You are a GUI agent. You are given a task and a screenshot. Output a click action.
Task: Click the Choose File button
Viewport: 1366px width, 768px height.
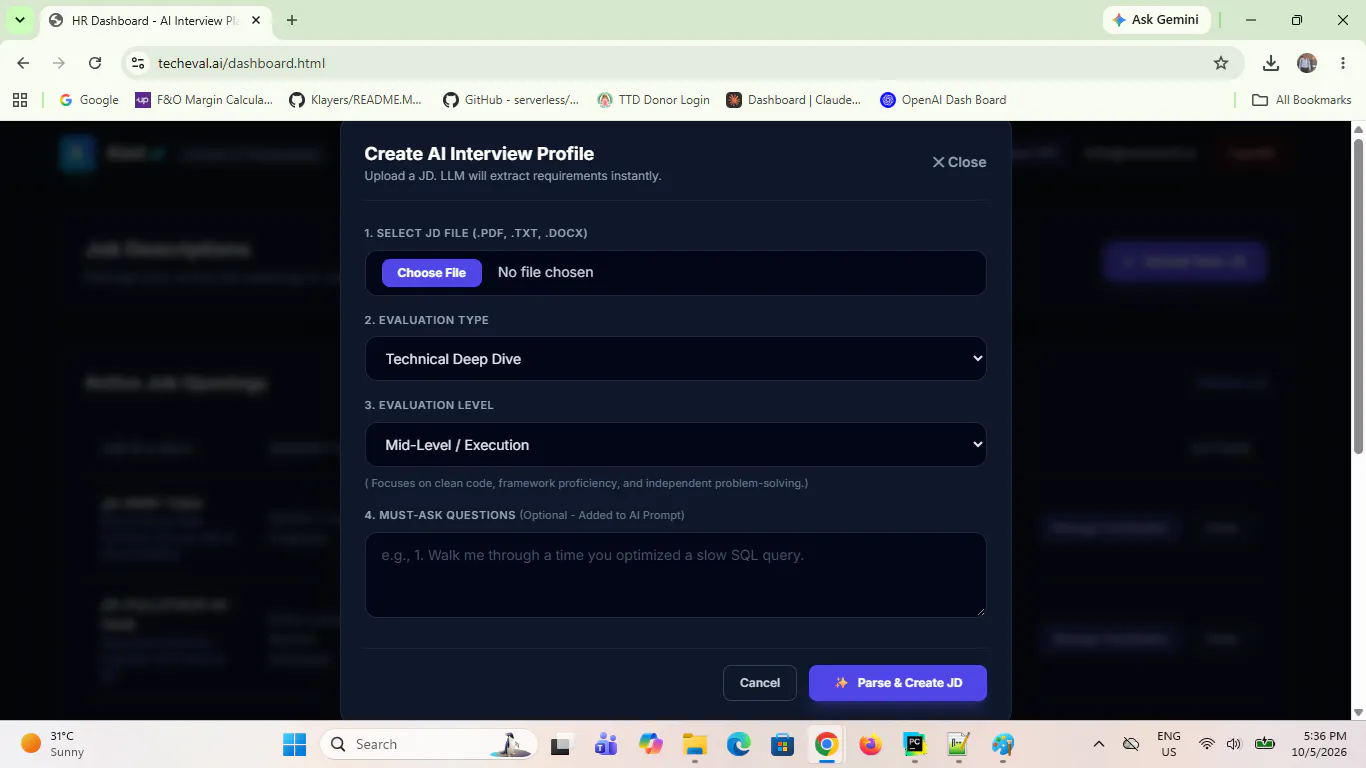tap(432, 273)
